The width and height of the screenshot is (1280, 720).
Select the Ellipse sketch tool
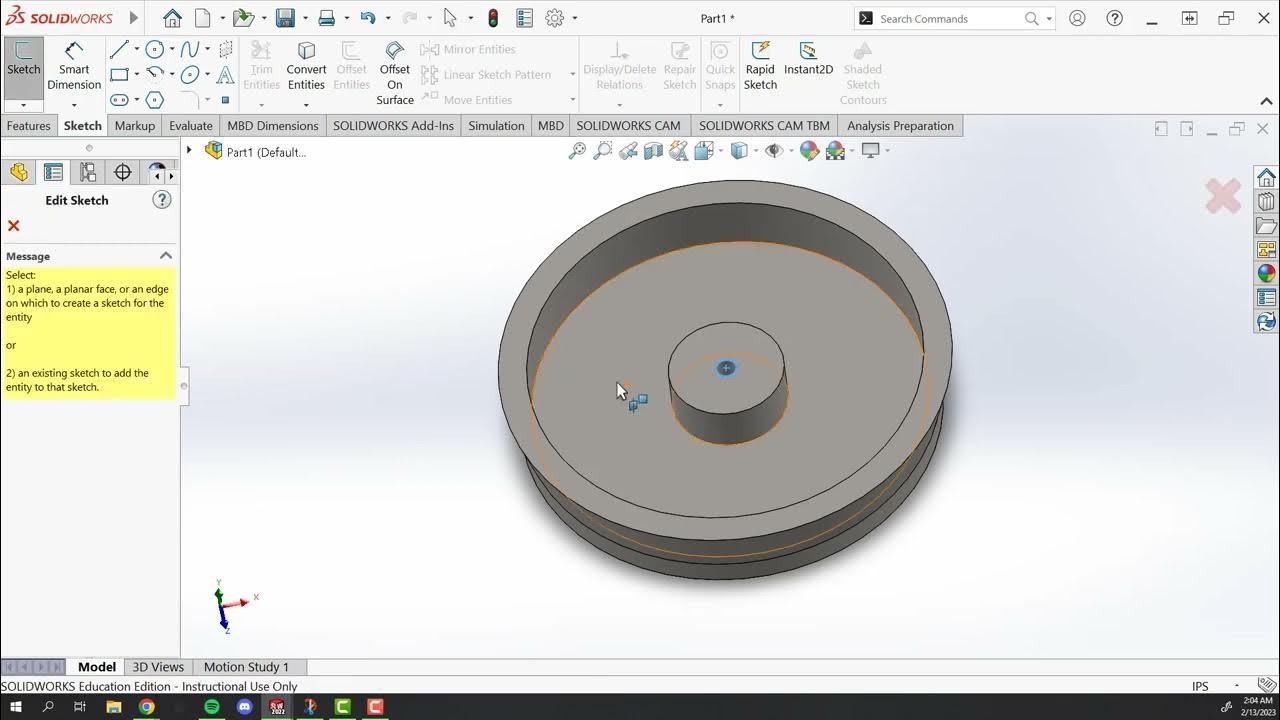[x=189, y=74]
